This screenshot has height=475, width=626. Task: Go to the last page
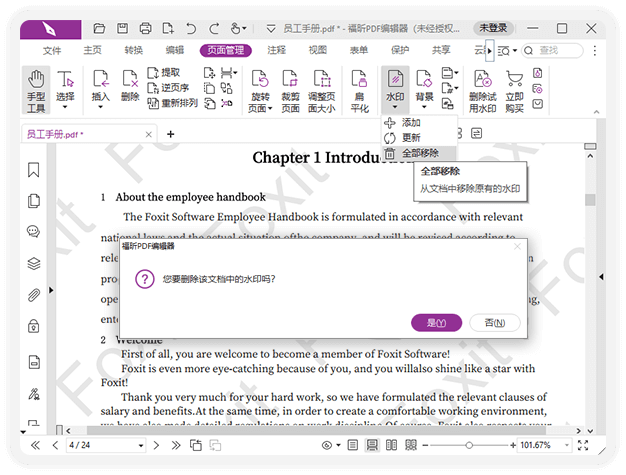176,445
